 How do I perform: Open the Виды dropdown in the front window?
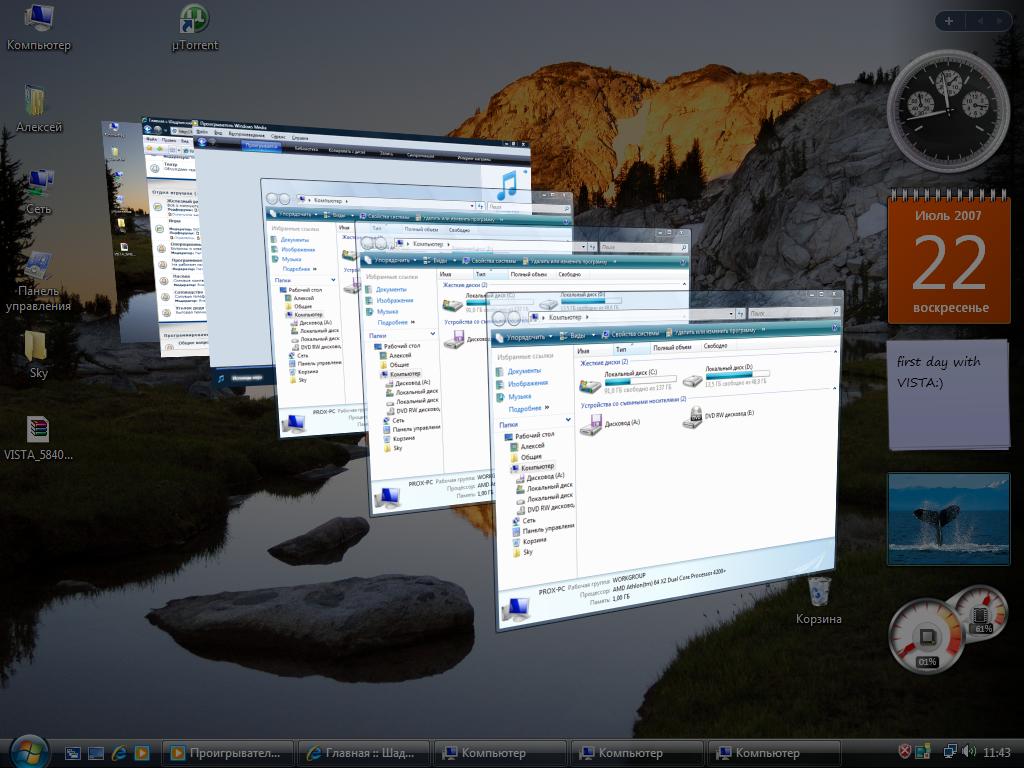577,335
